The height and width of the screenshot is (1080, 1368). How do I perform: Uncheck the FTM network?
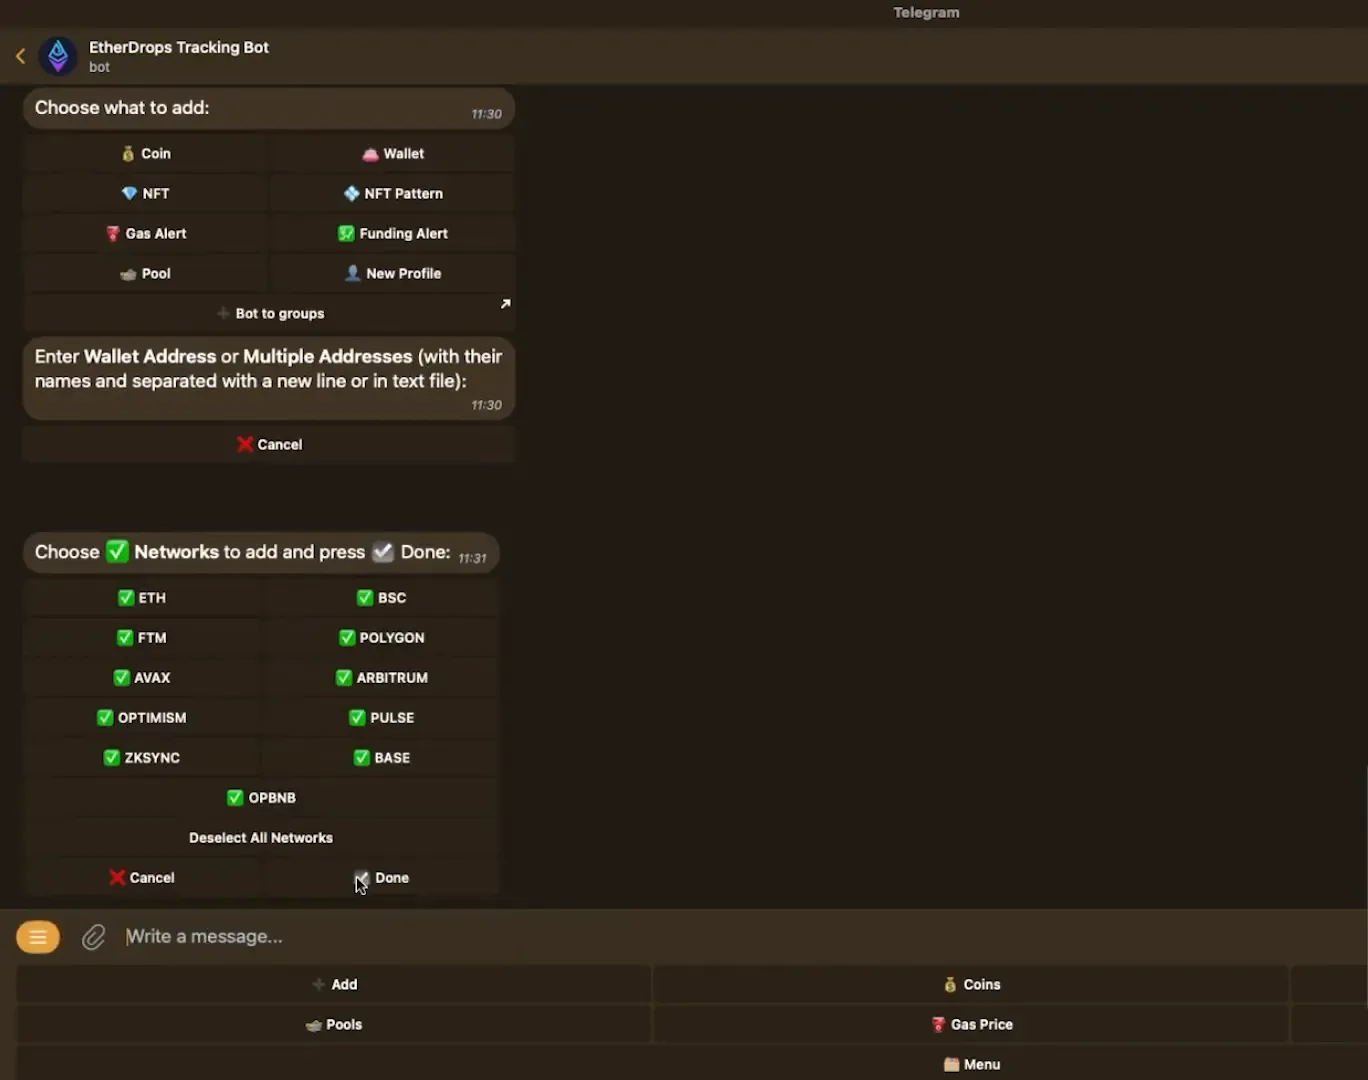[142, 637]
